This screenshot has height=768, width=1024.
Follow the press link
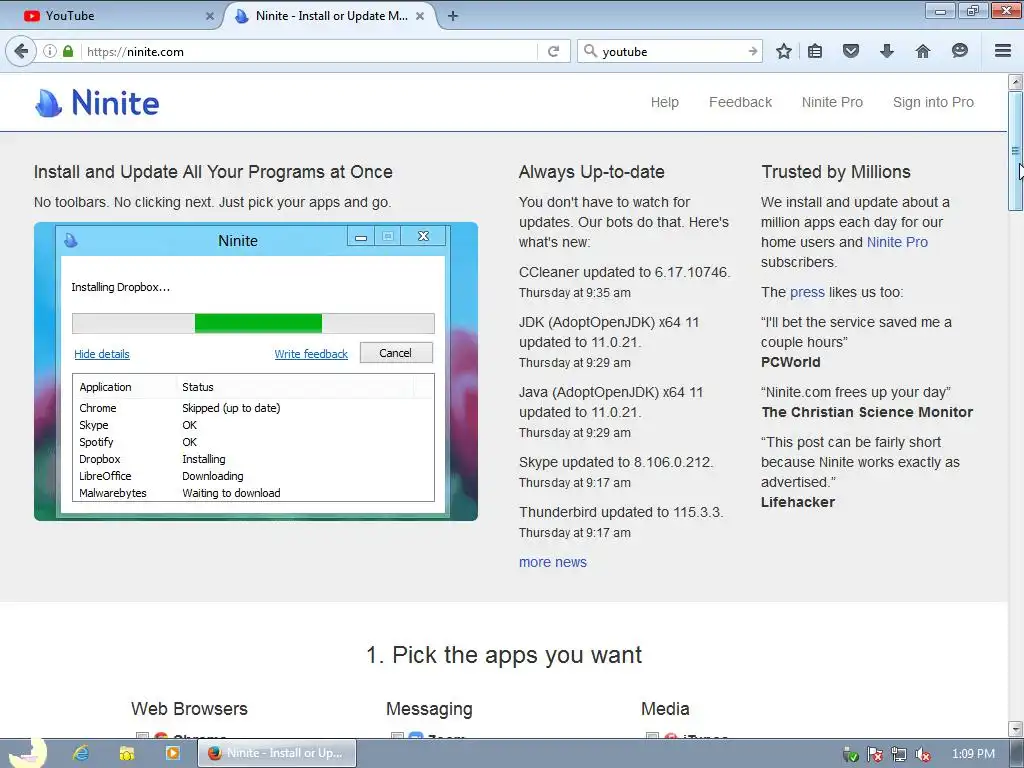click(x=807, y=292)
